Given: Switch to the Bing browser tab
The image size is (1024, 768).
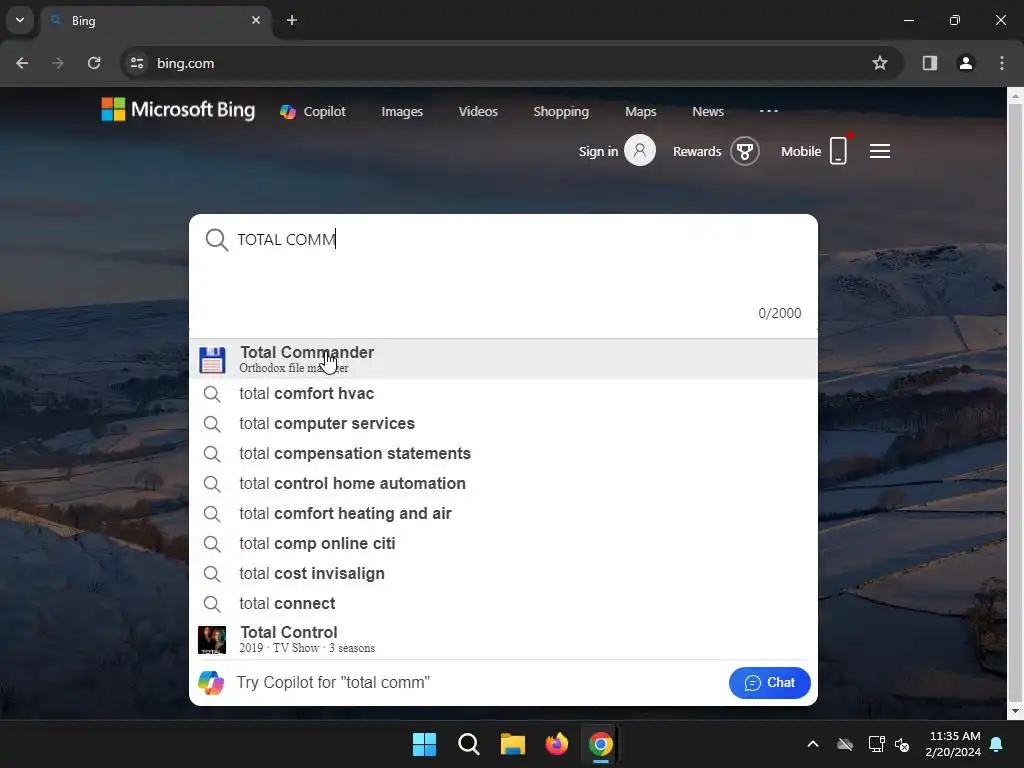Looking at the screenshot, I should [x=157, y=20].
